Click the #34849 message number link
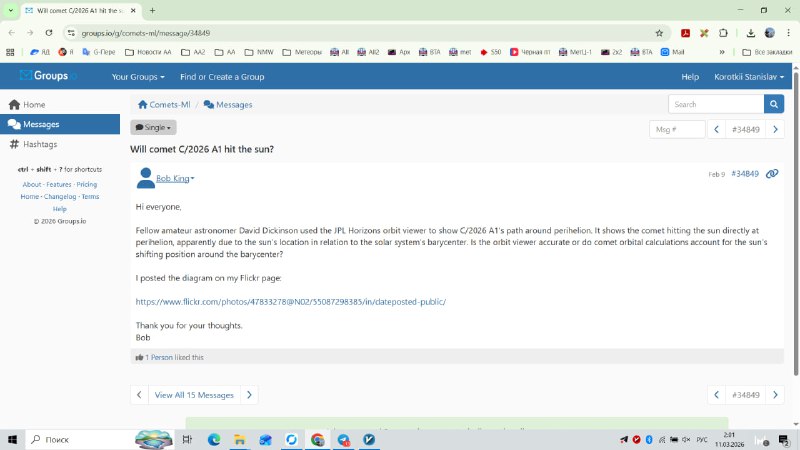The width and height of the screenshot is (800, 450). tap(745, 174)
